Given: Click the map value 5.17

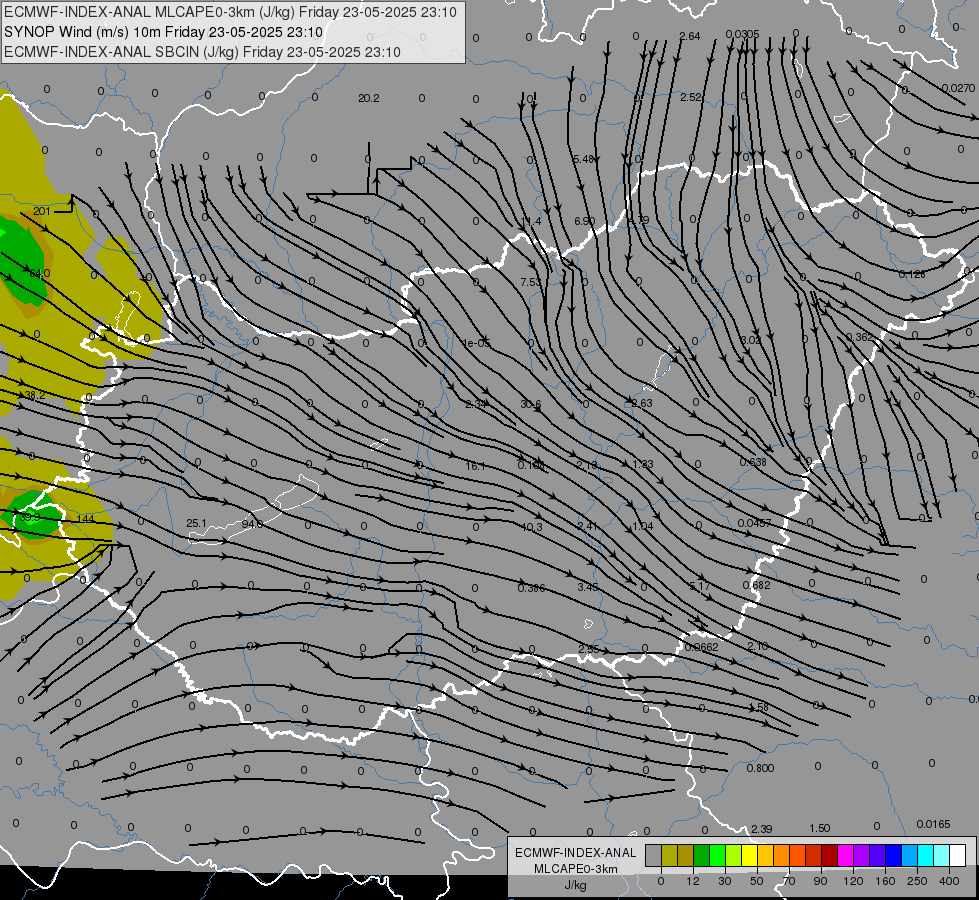Looking at the screenshot, I should pyautogui.click(x=699, y=586).
